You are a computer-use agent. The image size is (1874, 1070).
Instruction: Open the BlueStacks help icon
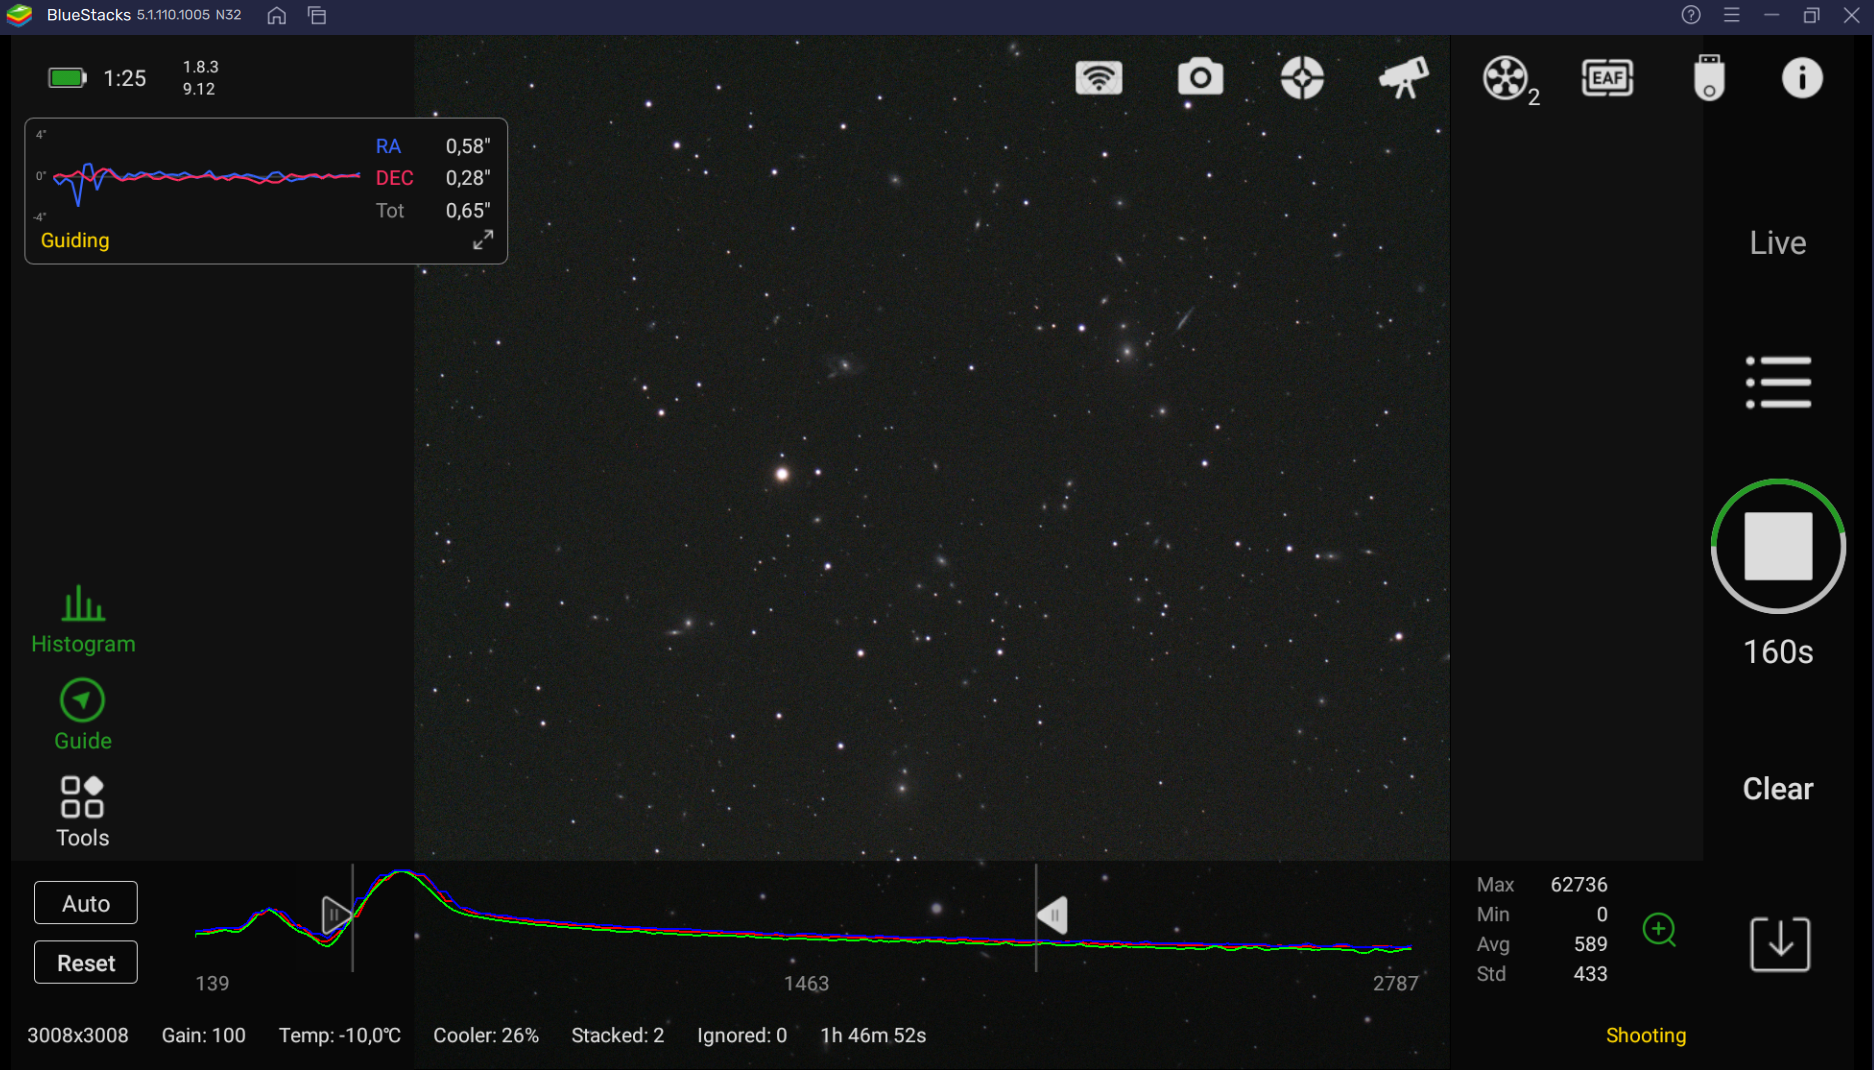point(1691,15)
